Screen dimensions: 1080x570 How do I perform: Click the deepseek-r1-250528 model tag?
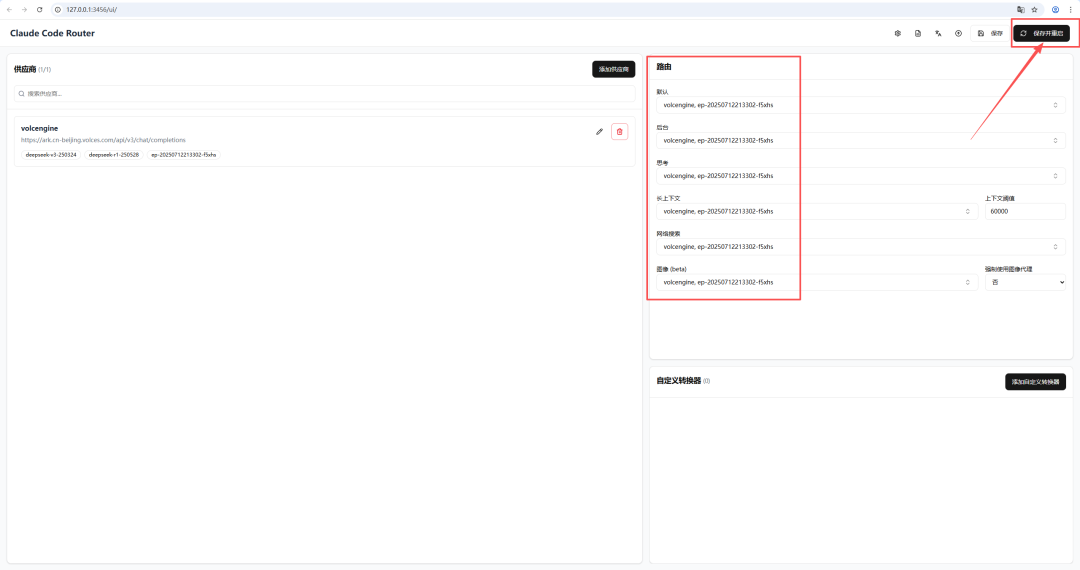[x=114, y=155]
